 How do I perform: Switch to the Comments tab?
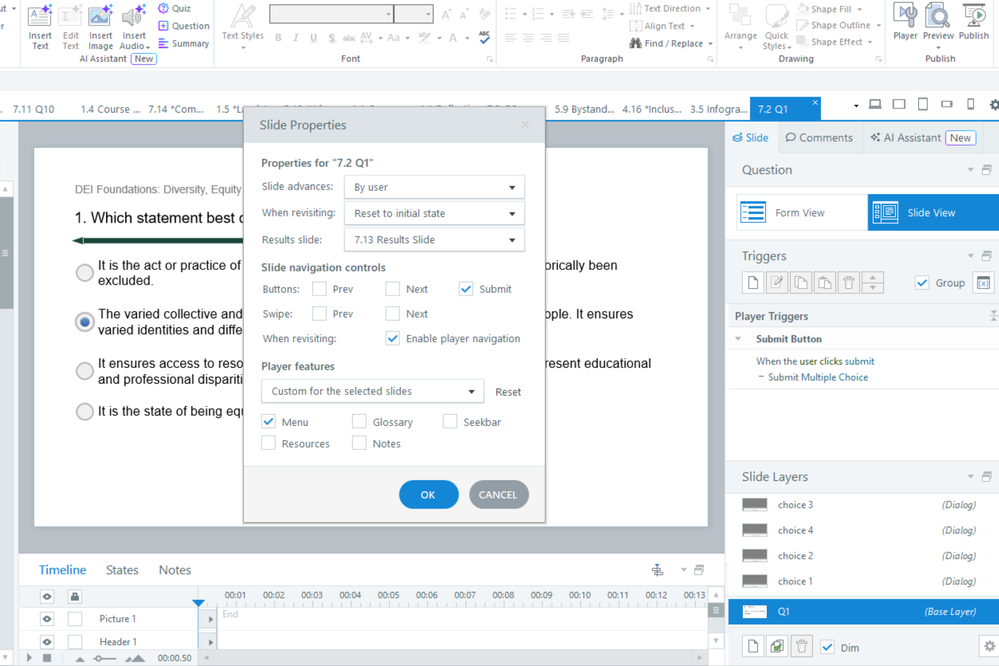[819, 138]
